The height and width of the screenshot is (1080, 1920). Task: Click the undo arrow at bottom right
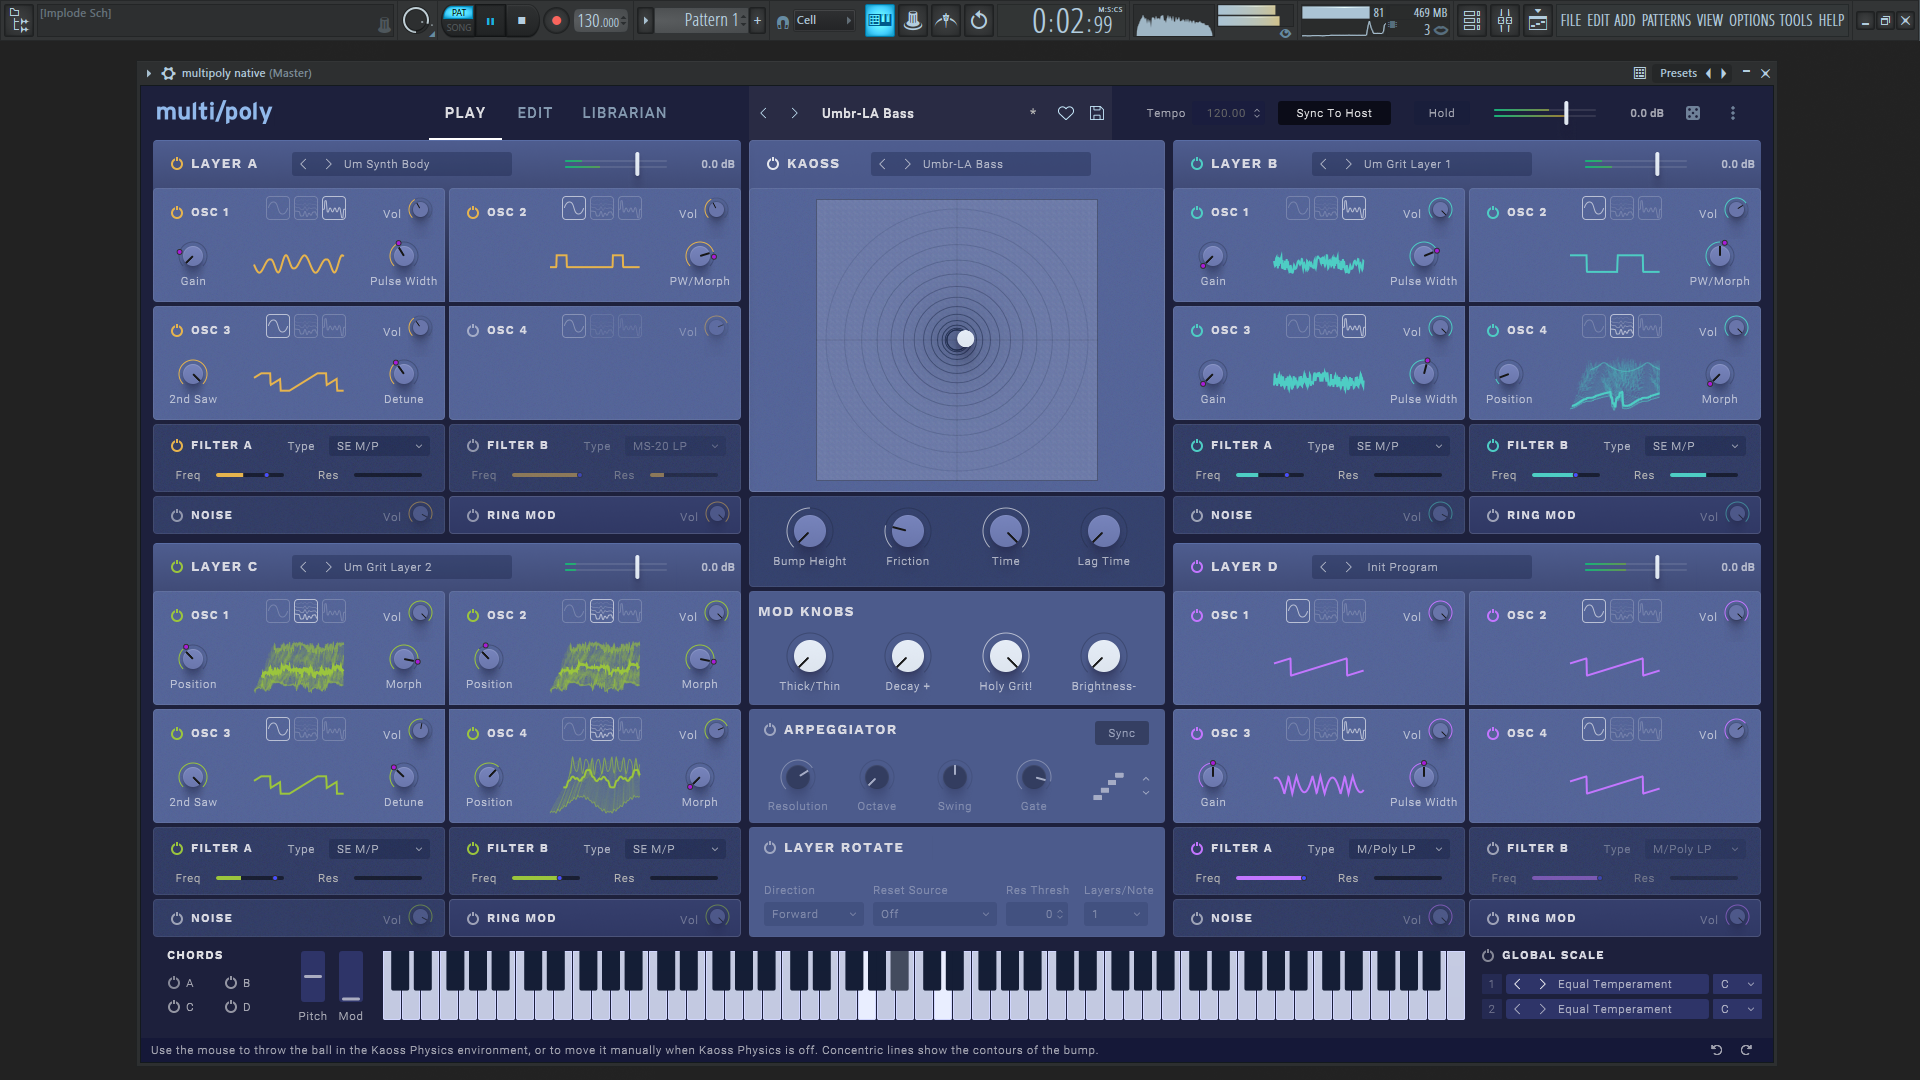1716,1050
